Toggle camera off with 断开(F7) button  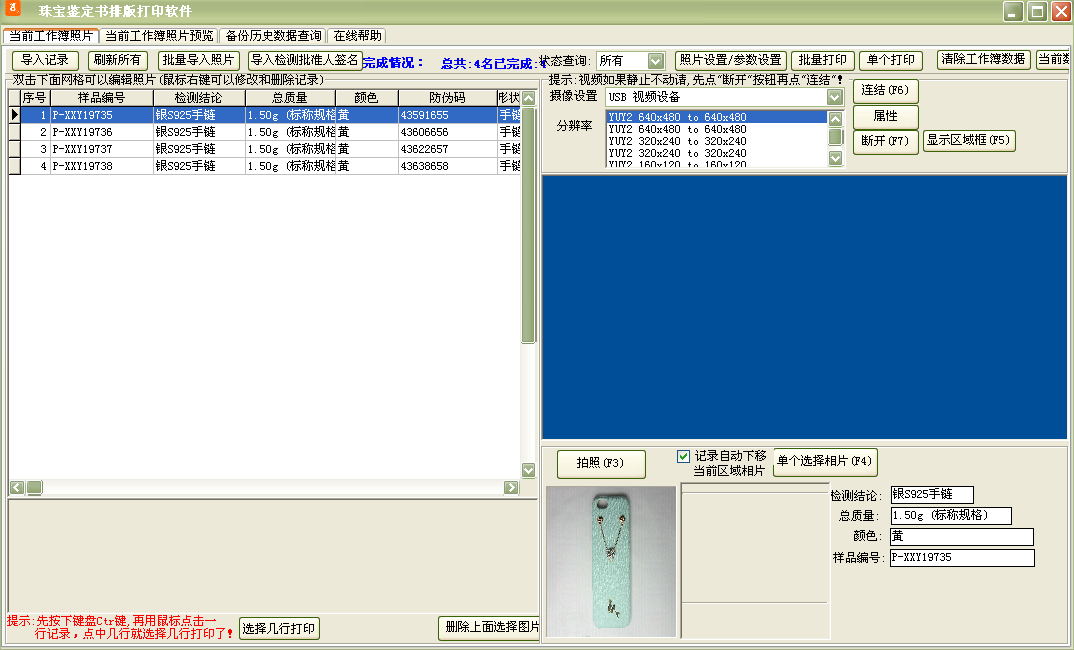pyautogui.click(x=885, y=141)
